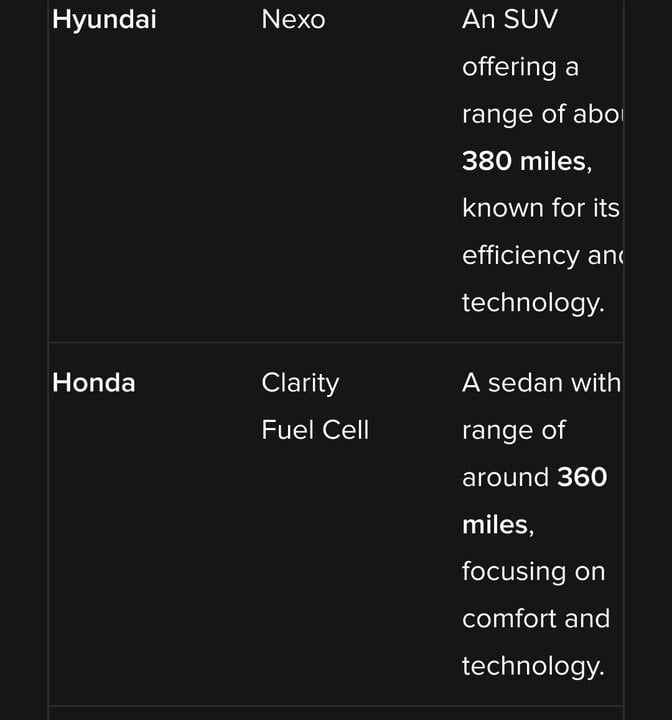Click the bold 360 text
Image resolution: width=672 pixels, height=720 pixels.
(582, 477)
